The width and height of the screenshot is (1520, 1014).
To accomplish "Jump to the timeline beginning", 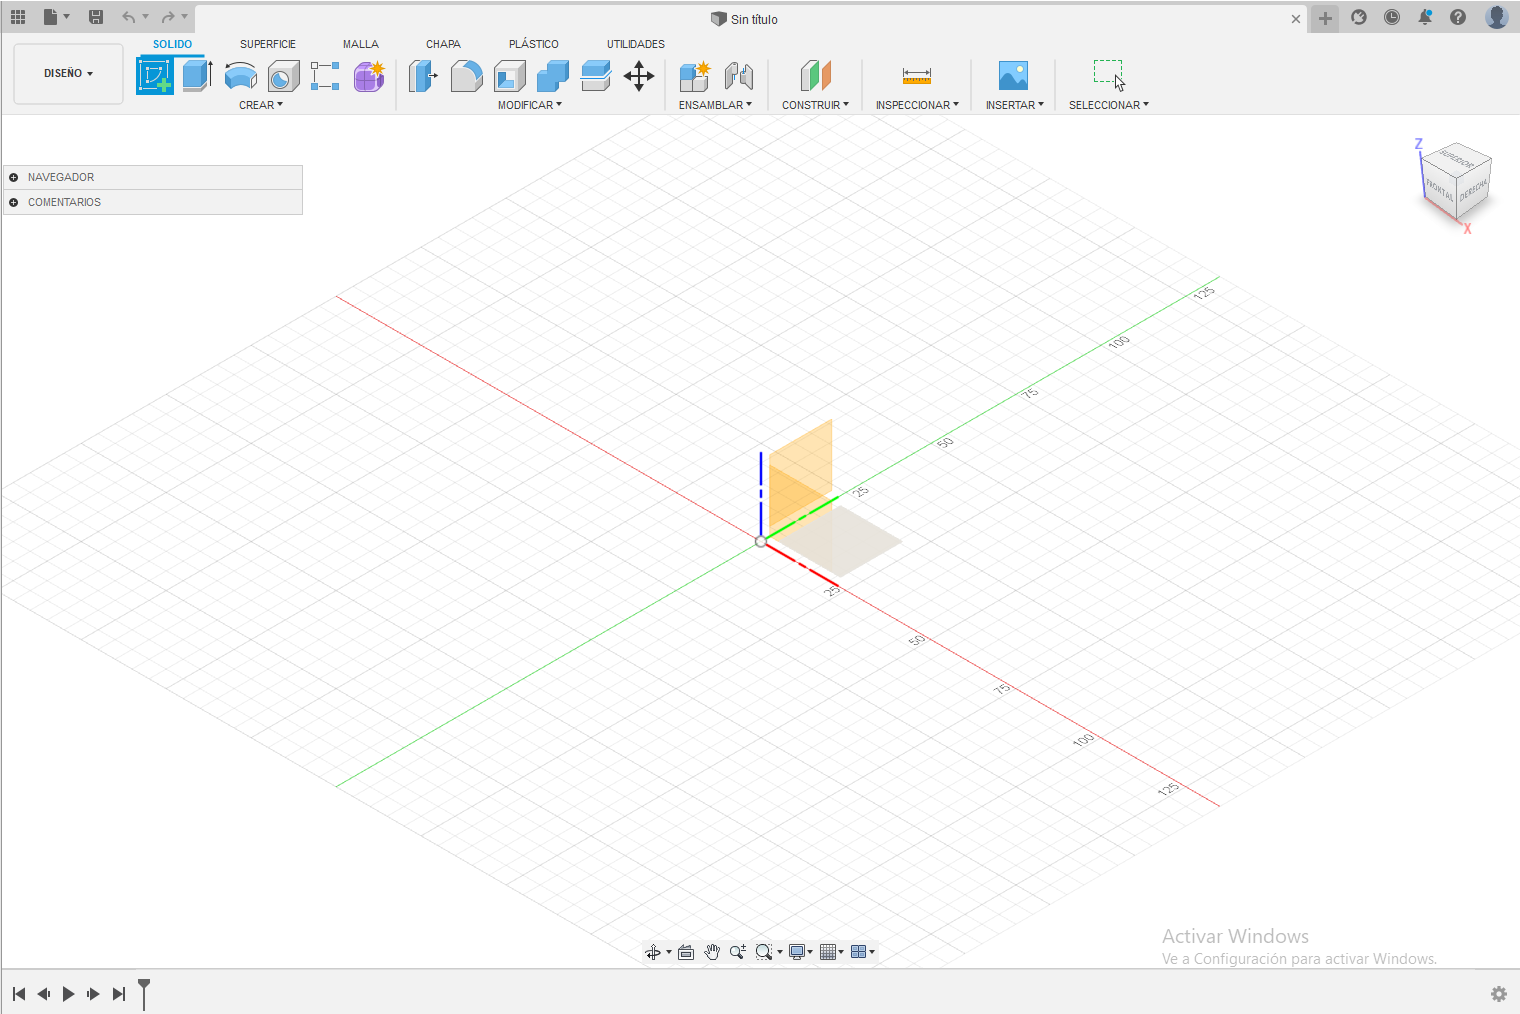I will point(19,994).
